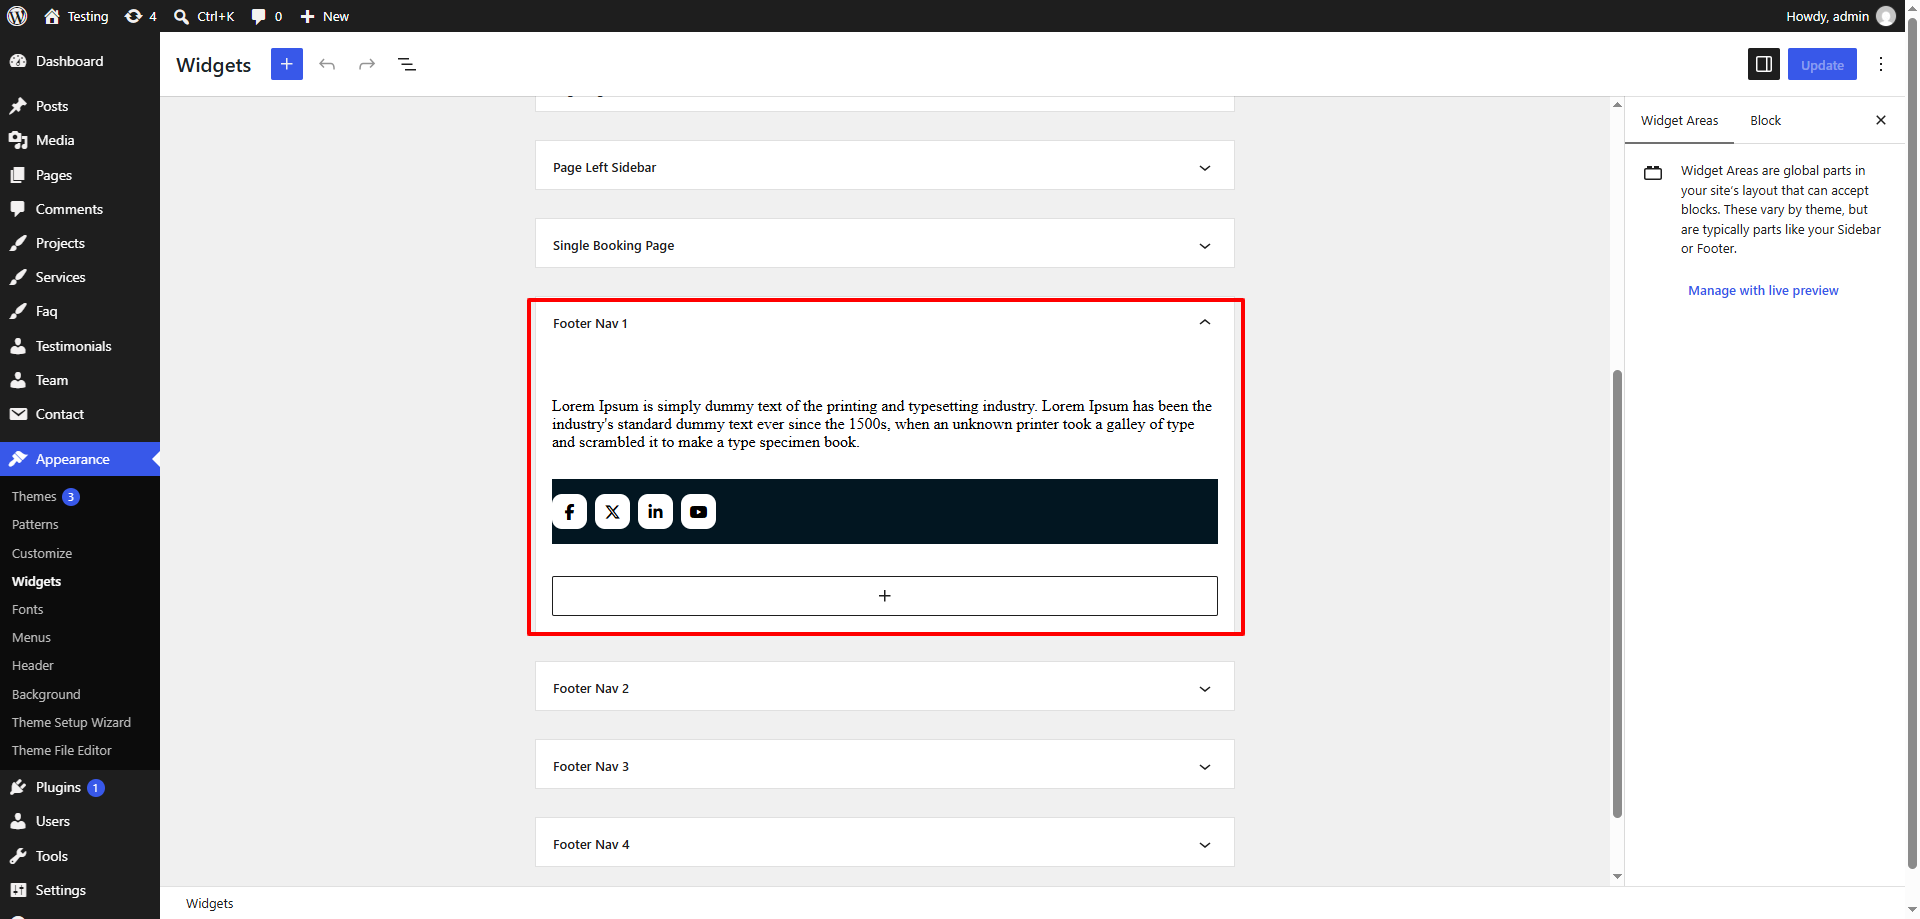Expand the Single Booking Page area
1920x919 pixels.
pos(885,244)
